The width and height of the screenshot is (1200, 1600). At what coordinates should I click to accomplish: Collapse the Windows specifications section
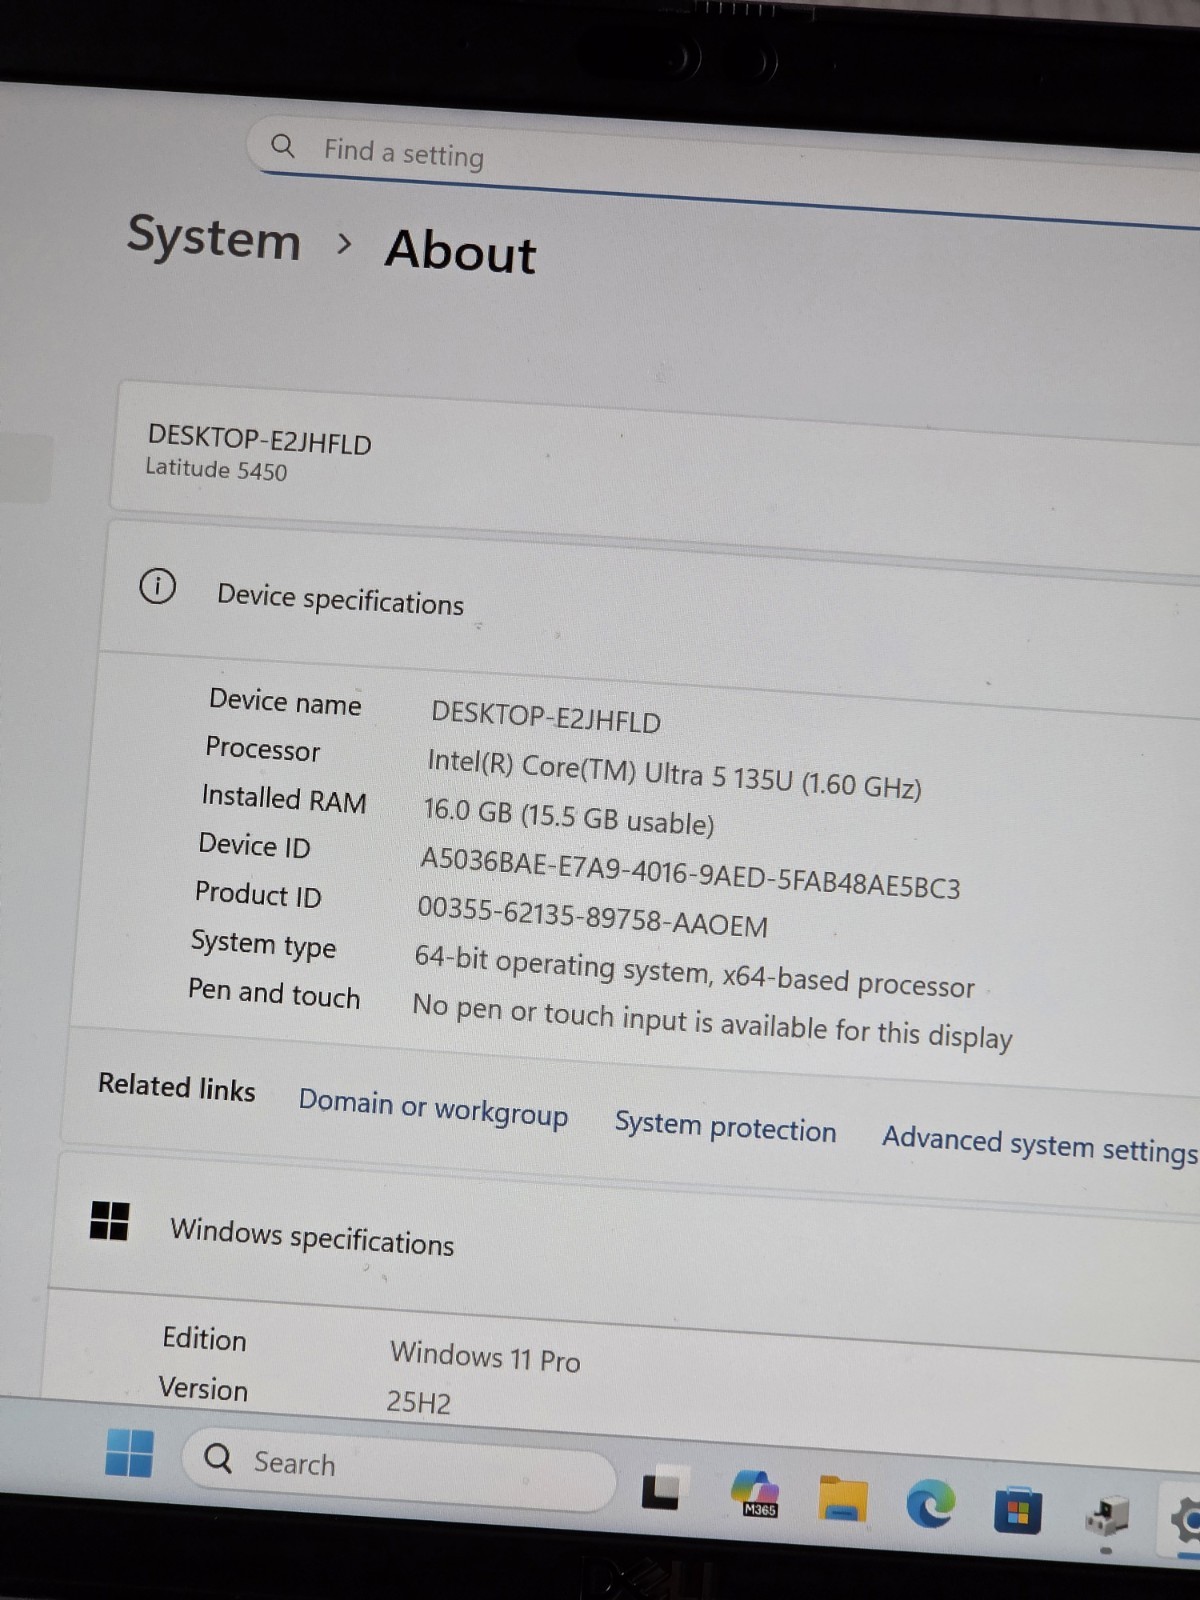point(625,1255)
